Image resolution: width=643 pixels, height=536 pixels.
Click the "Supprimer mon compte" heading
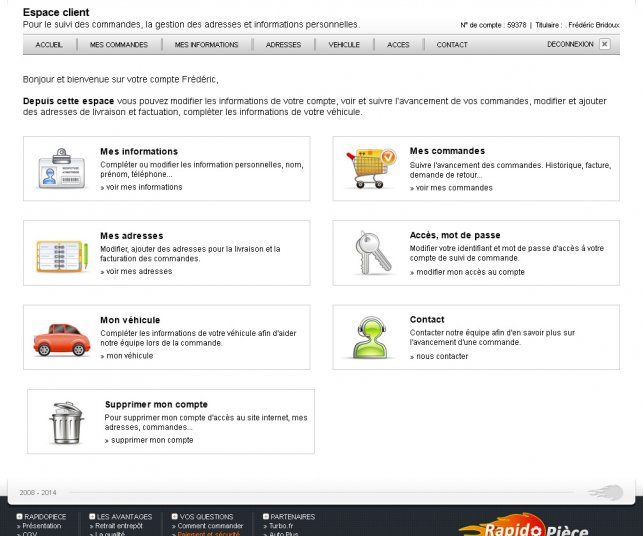click(156, 404)
